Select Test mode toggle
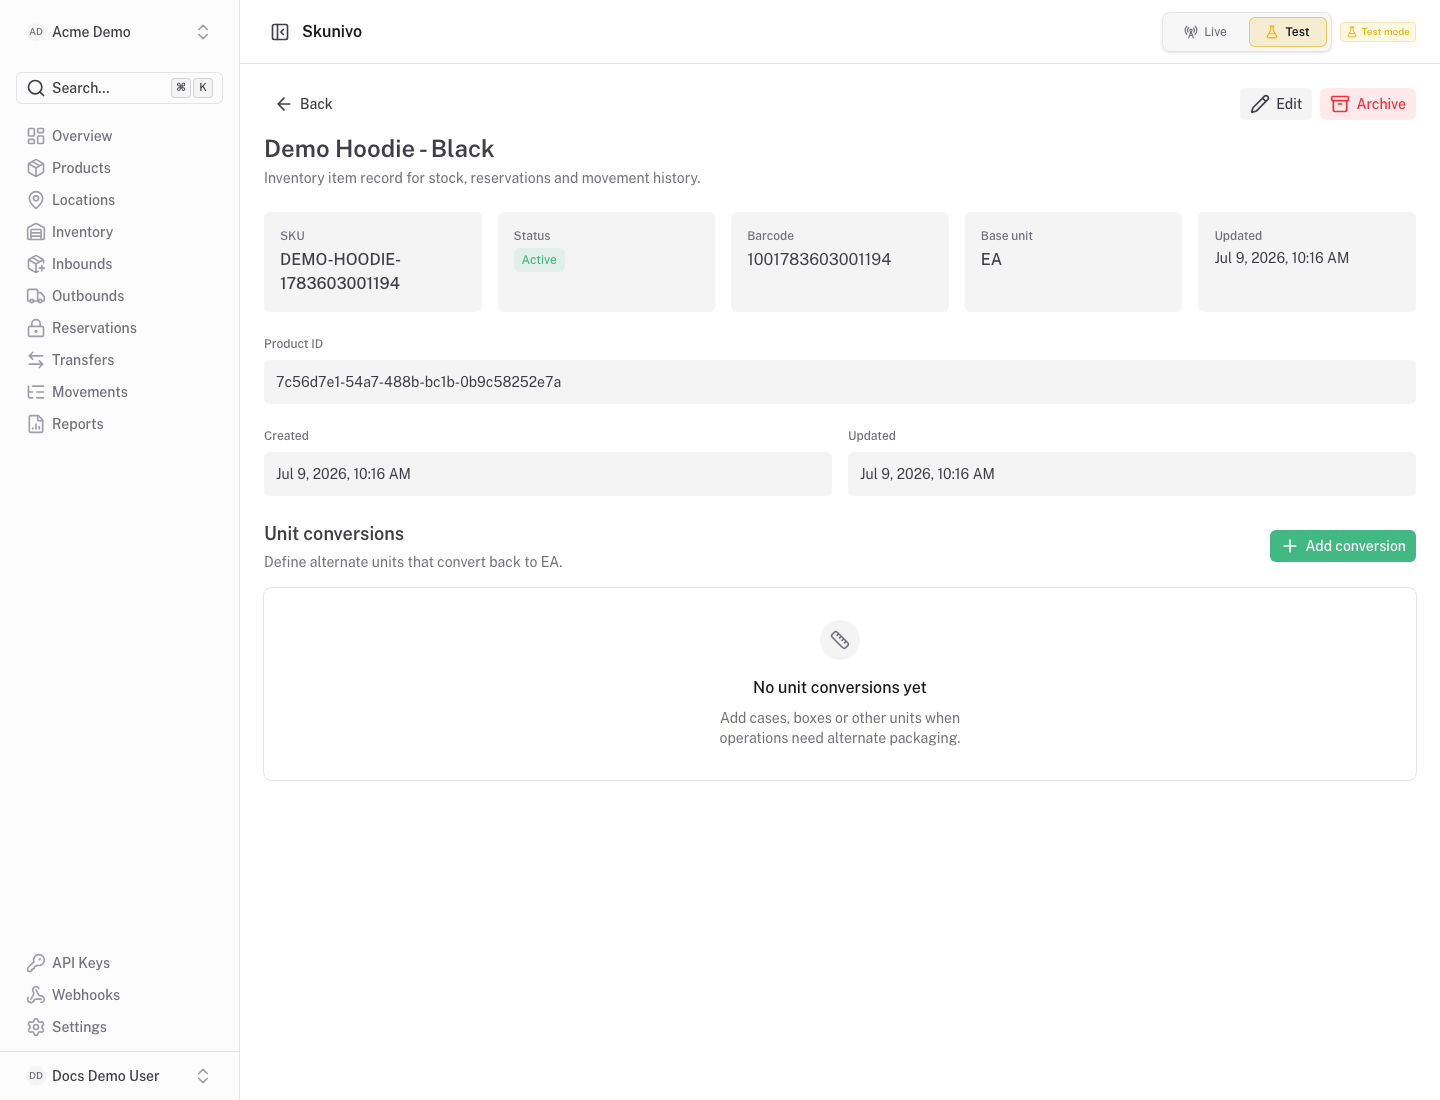Image resolution: width=1440 pixels, height=1100 pixels. pyautogui.click(x=1288, y=32)
